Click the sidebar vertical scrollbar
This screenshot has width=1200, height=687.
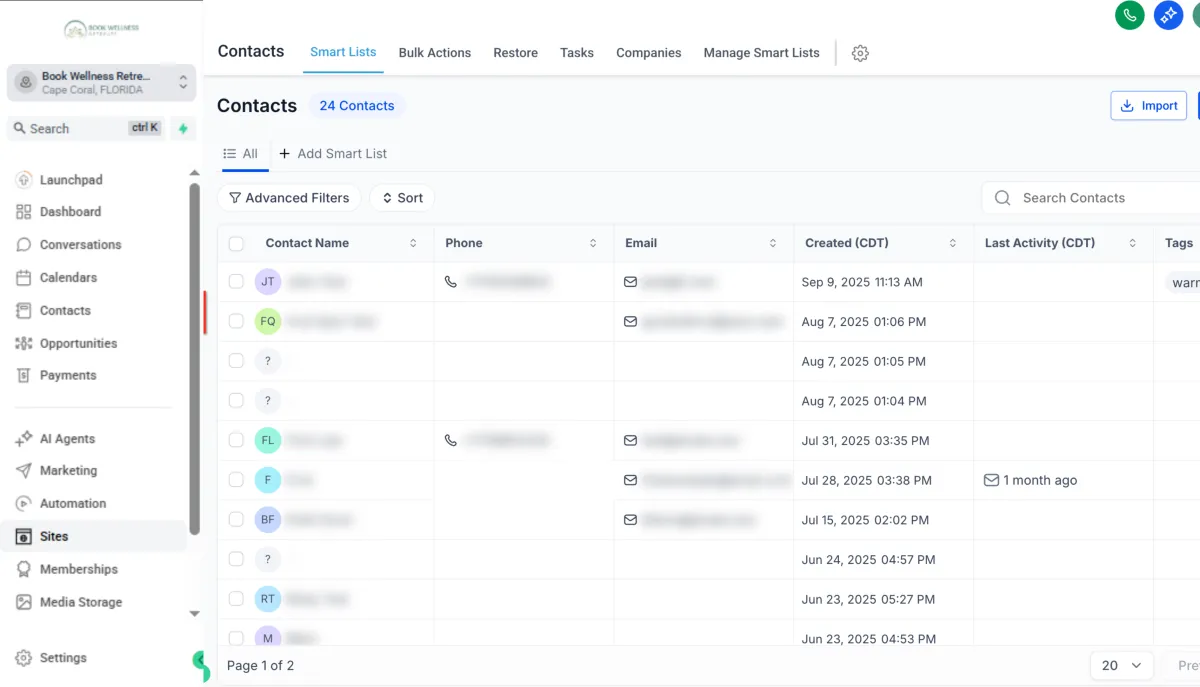194,359
